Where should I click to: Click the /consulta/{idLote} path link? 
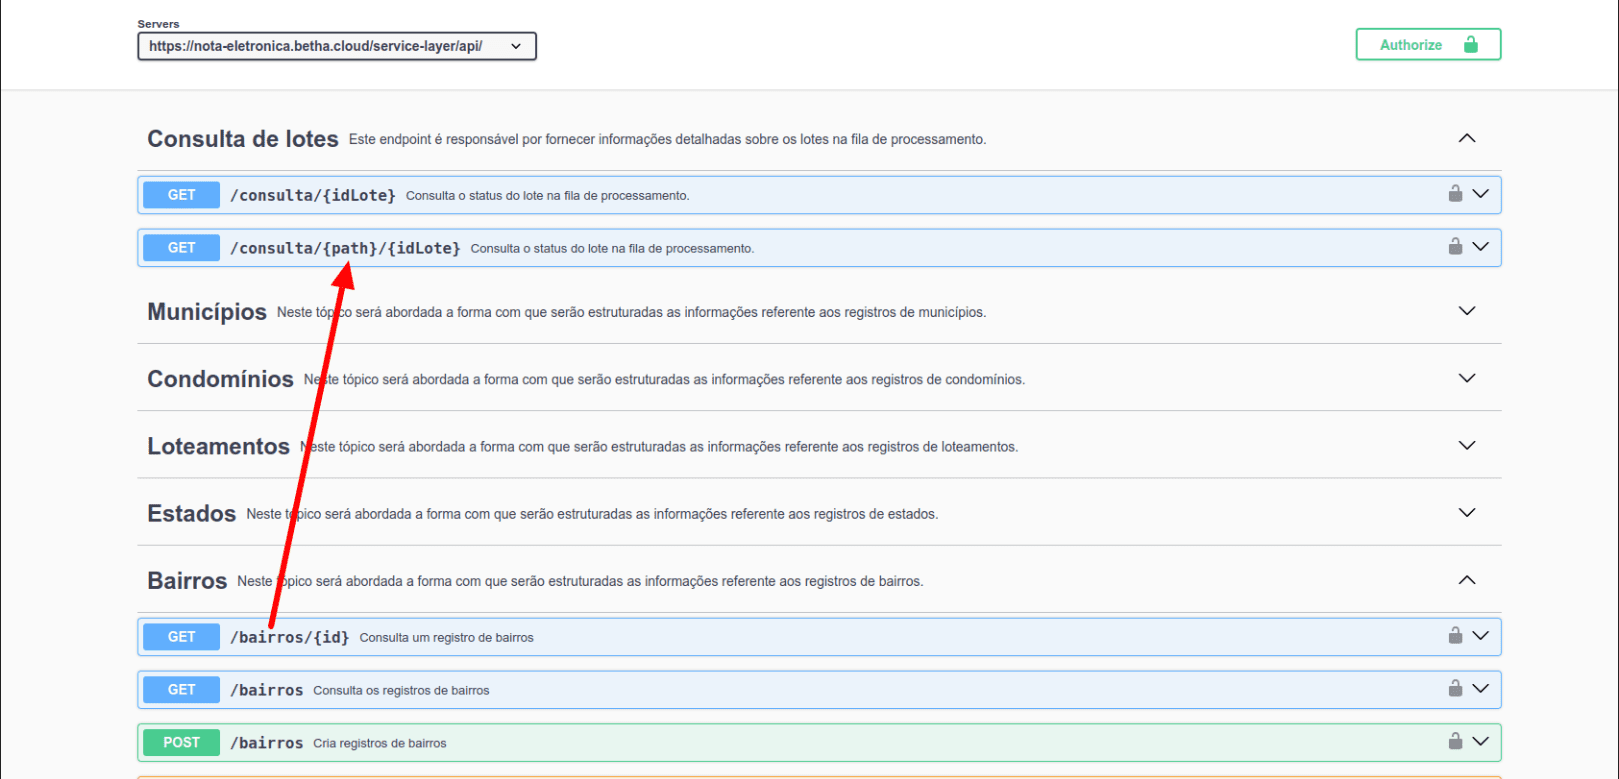pyautogui.click(x=313, y=195)
